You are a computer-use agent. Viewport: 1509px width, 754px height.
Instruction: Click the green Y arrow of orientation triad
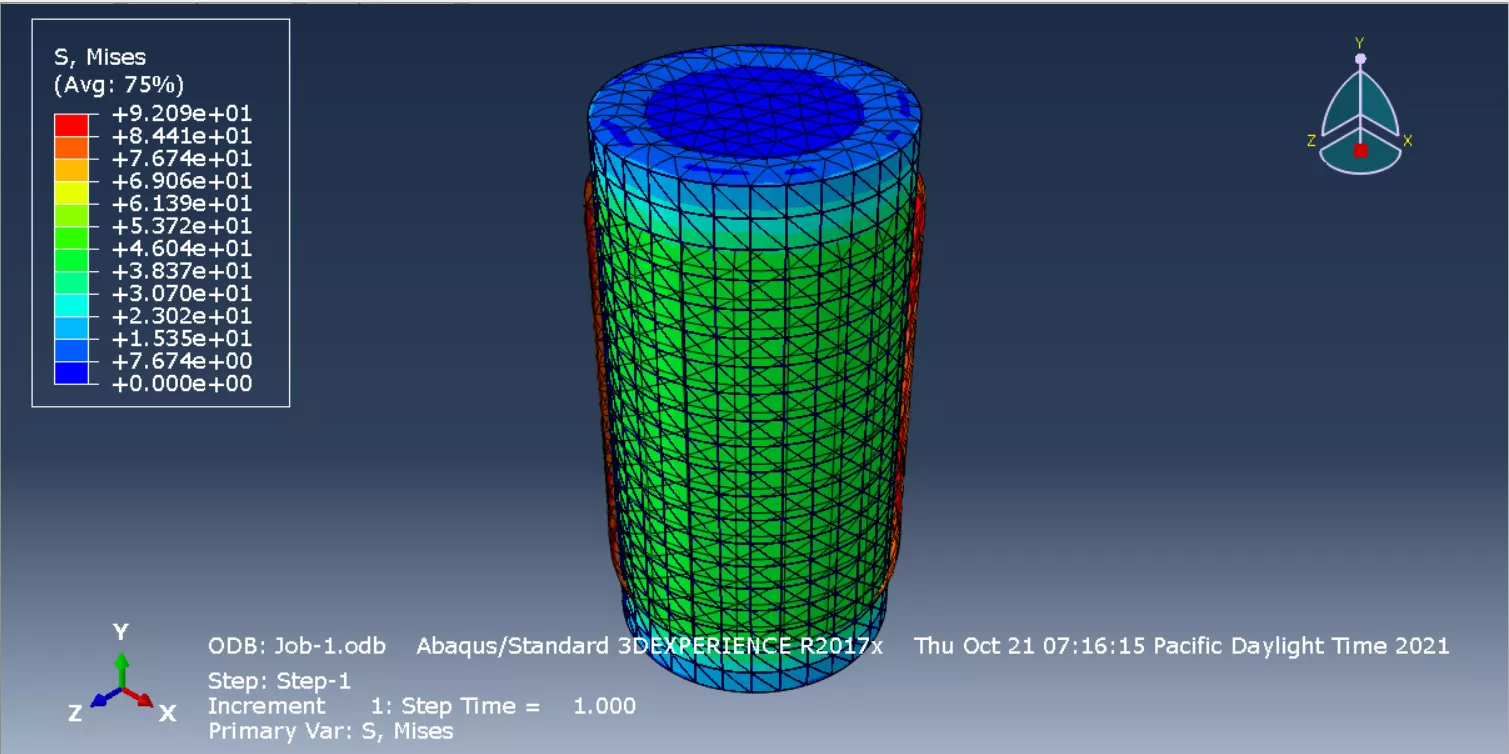(x=121, y=668)
